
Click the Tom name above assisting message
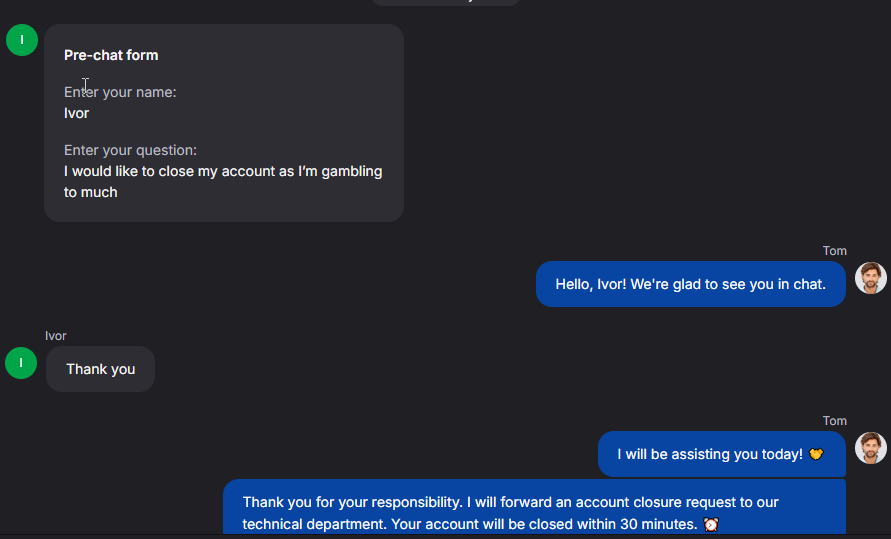834,420
